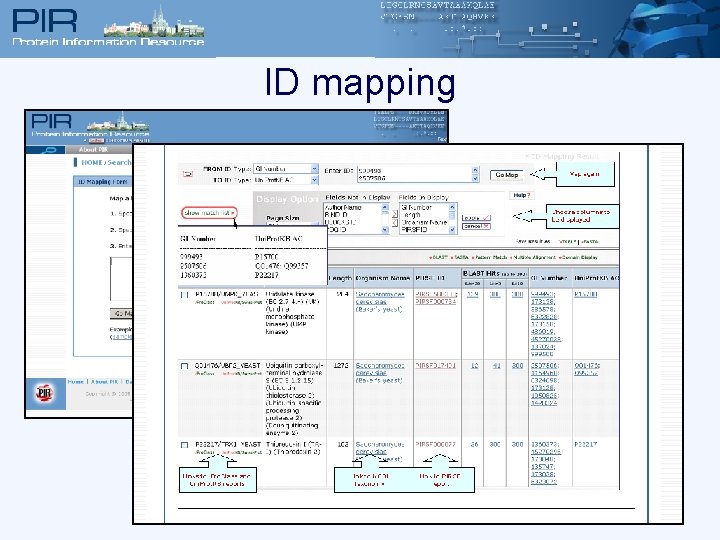Image resolution: width=720 pixels, height=540 pixels.
Task: Open About PIR tab in background window
Action: point(93,150)
